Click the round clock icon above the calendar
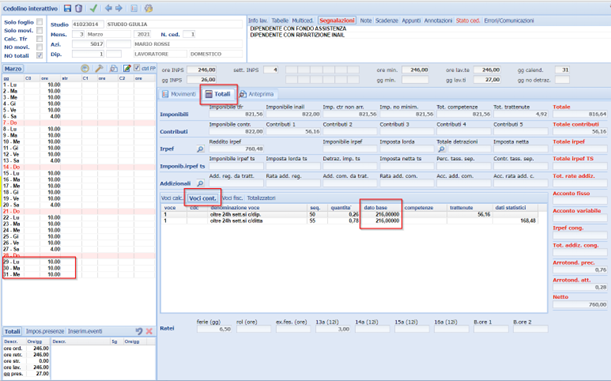This screenshot has height=381, width=611. [85, 69]
